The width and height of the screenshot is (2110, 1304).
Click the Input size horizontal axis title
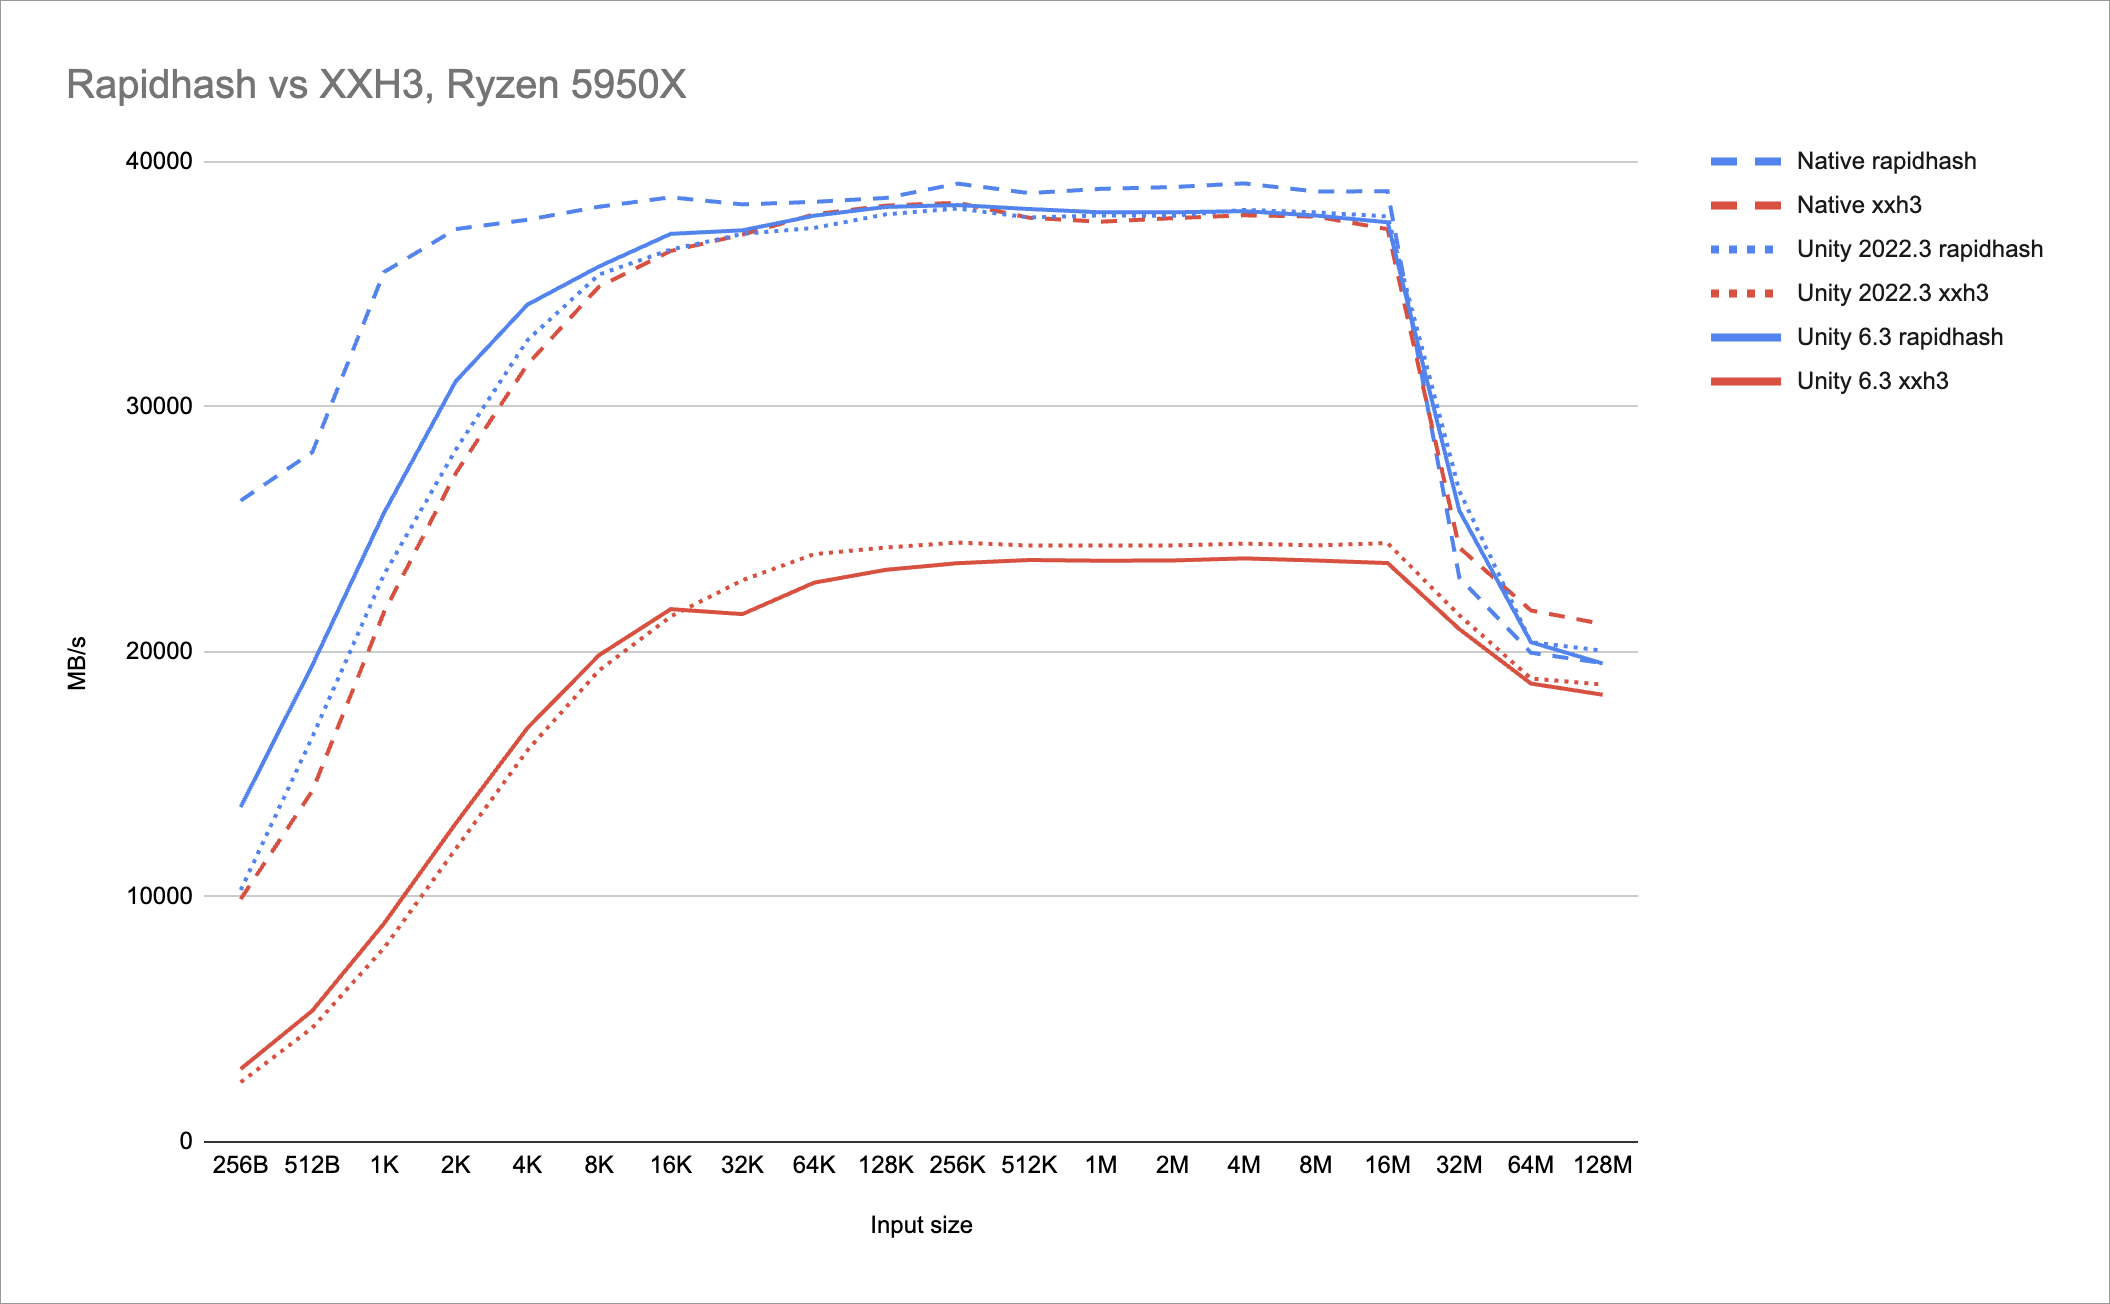point(921,1225)
